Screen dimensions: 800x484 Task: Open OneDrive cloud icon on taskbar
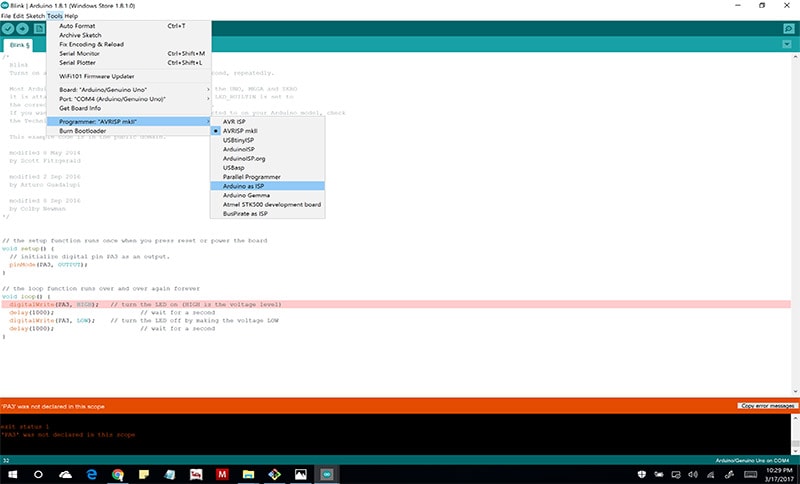point(65,474)
